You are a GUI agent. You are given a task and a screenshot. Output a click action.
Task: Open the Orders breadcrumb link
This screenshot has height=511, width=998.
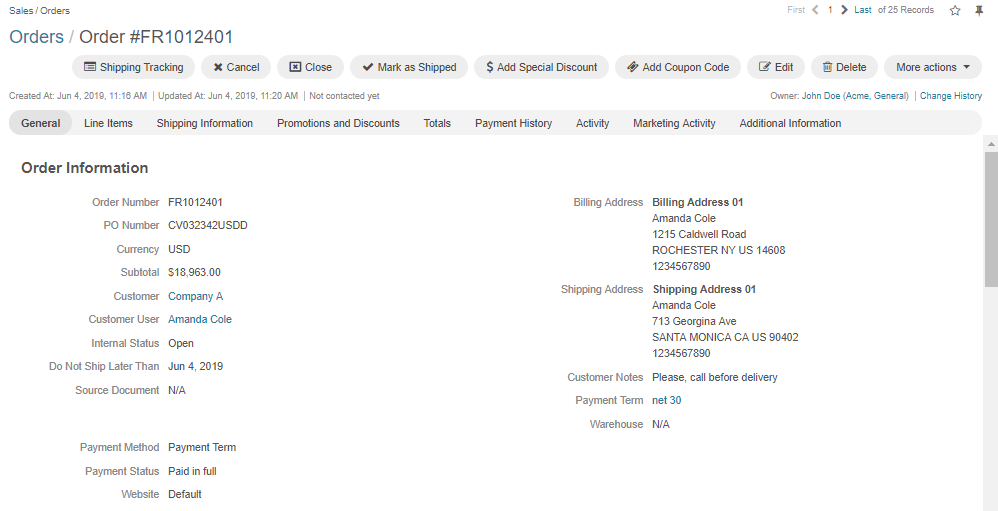[36, 37]
